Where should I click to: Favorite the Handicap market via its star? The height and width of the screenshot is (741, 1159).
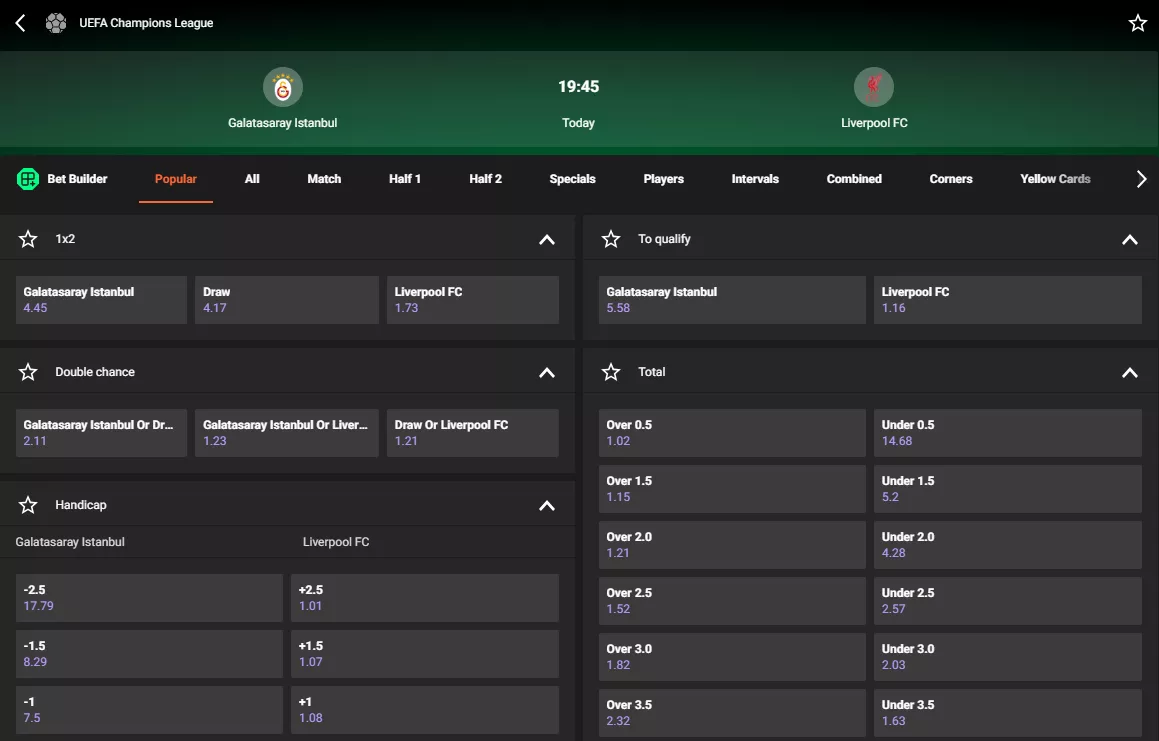(27, 504)
